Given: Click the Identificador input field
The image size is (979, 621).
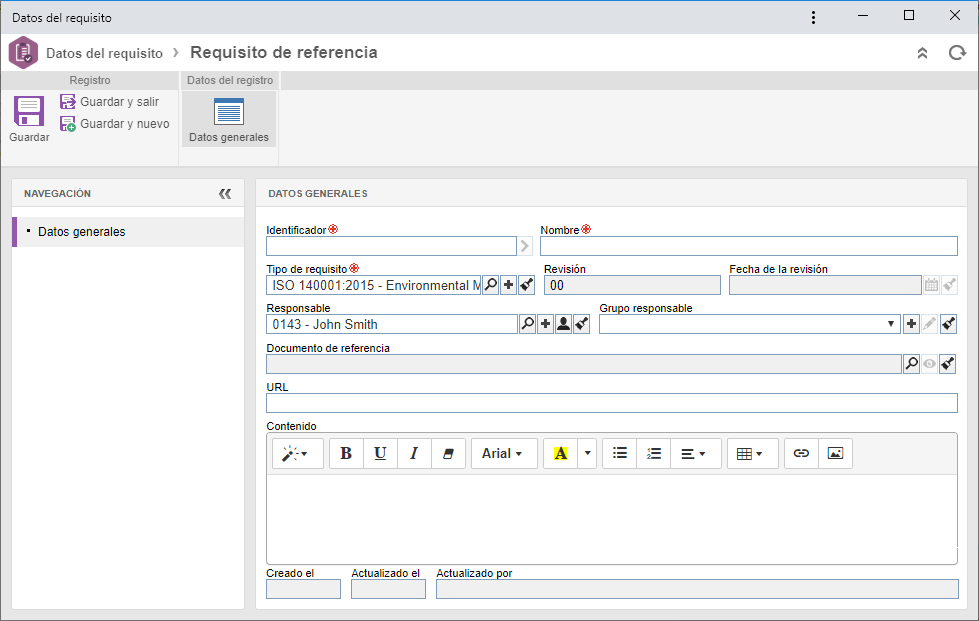Looking at the screenshot, I should [391, 246].
